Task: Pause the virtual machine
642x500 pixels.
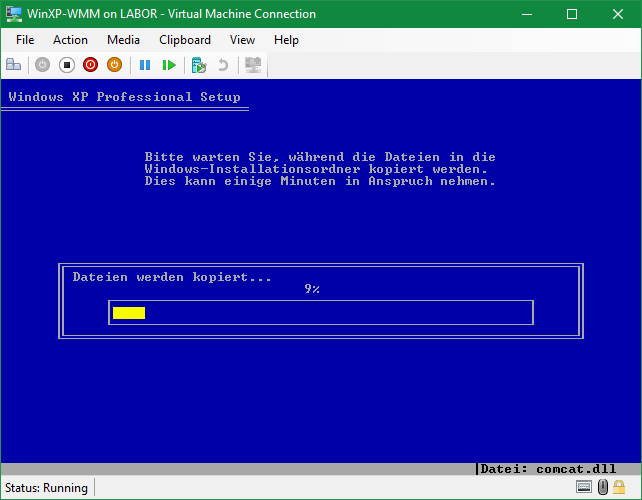Action: click(x=145, y=65)
